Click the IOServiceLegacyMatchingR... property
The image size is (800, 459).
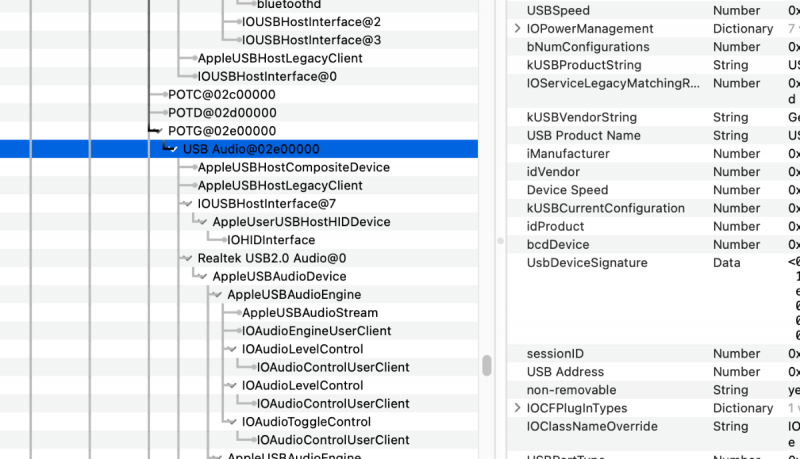click(613, 83)
